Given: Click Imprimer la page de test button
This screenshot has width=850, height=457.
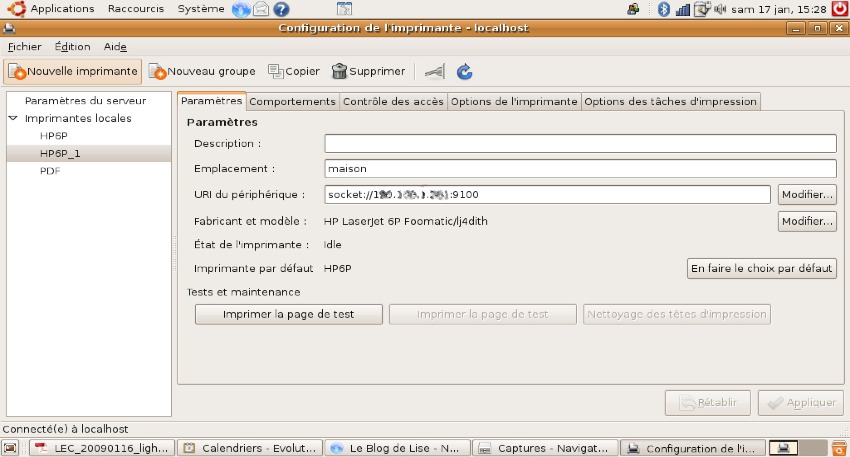Looking at the screenshot, I should pyautogui.click(x=288, y=314).
